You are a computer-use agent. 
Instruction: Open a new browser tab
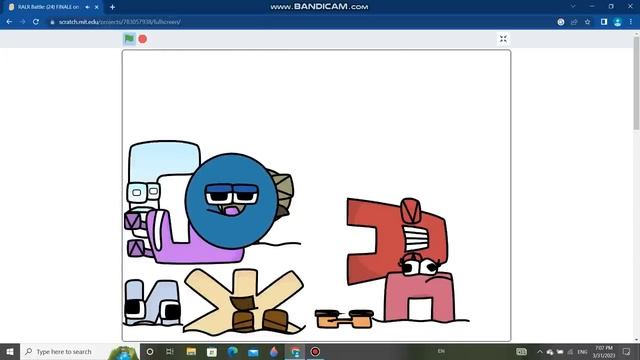point(112,7)
